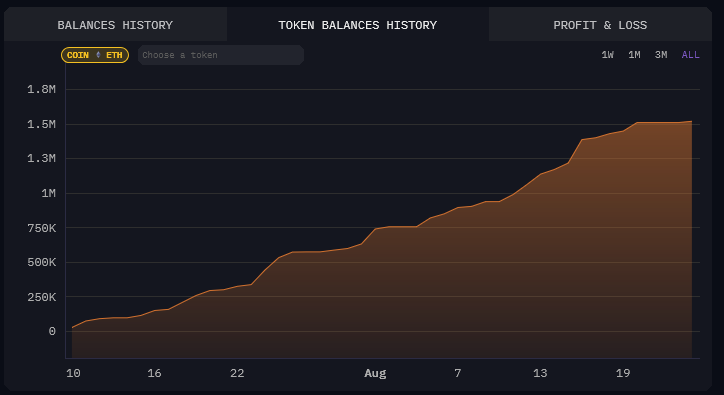Click the x-axis date label 10

tap(73, 373)
